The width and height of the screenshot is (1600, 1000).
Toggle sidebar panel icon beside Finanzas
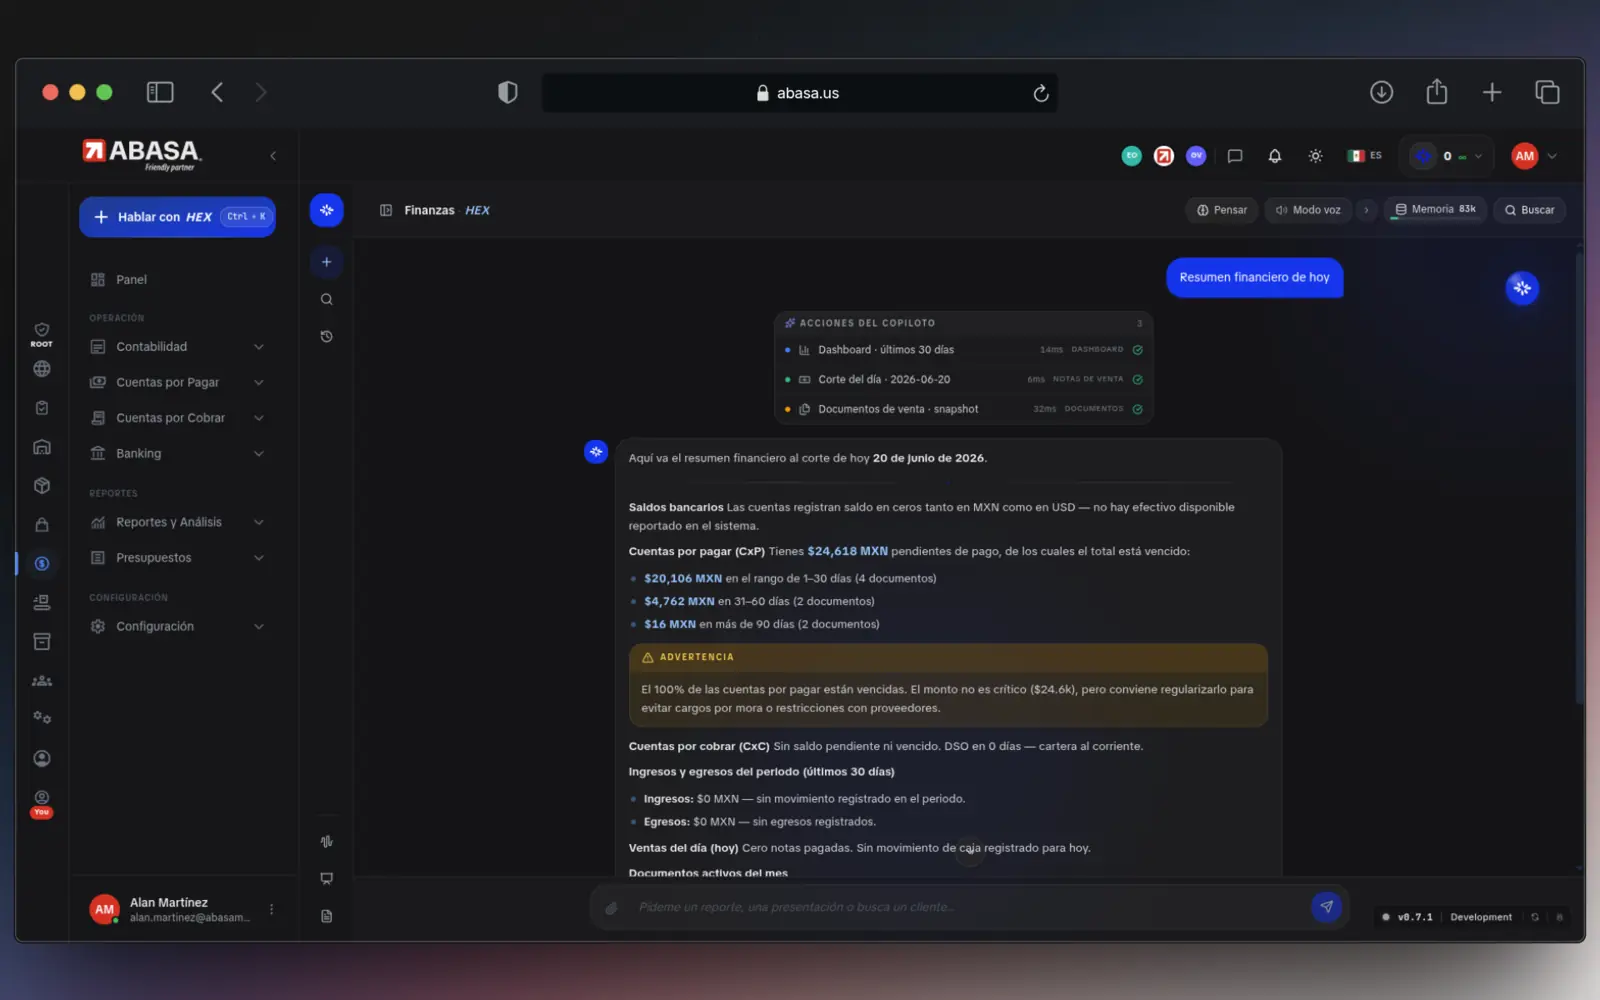[386, 210]
